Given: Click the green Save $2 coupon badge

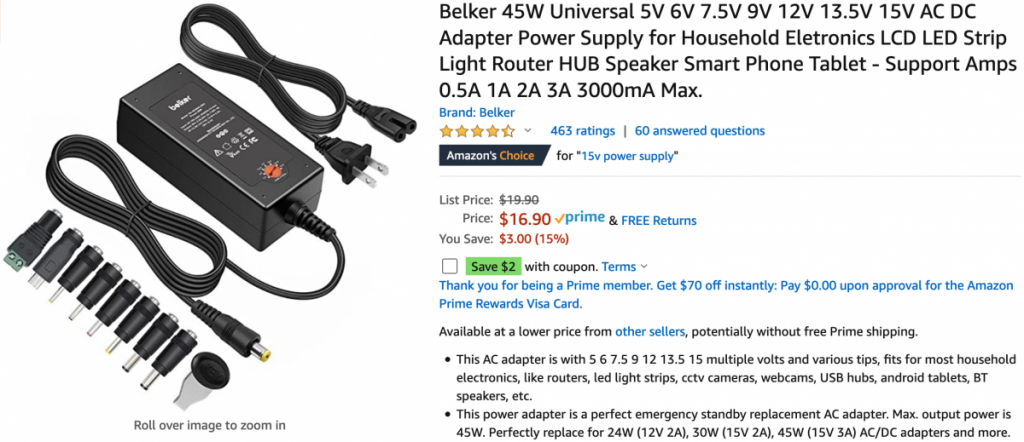Looking at the screenshot, I should pyautogui.click(x=493, y=266).
